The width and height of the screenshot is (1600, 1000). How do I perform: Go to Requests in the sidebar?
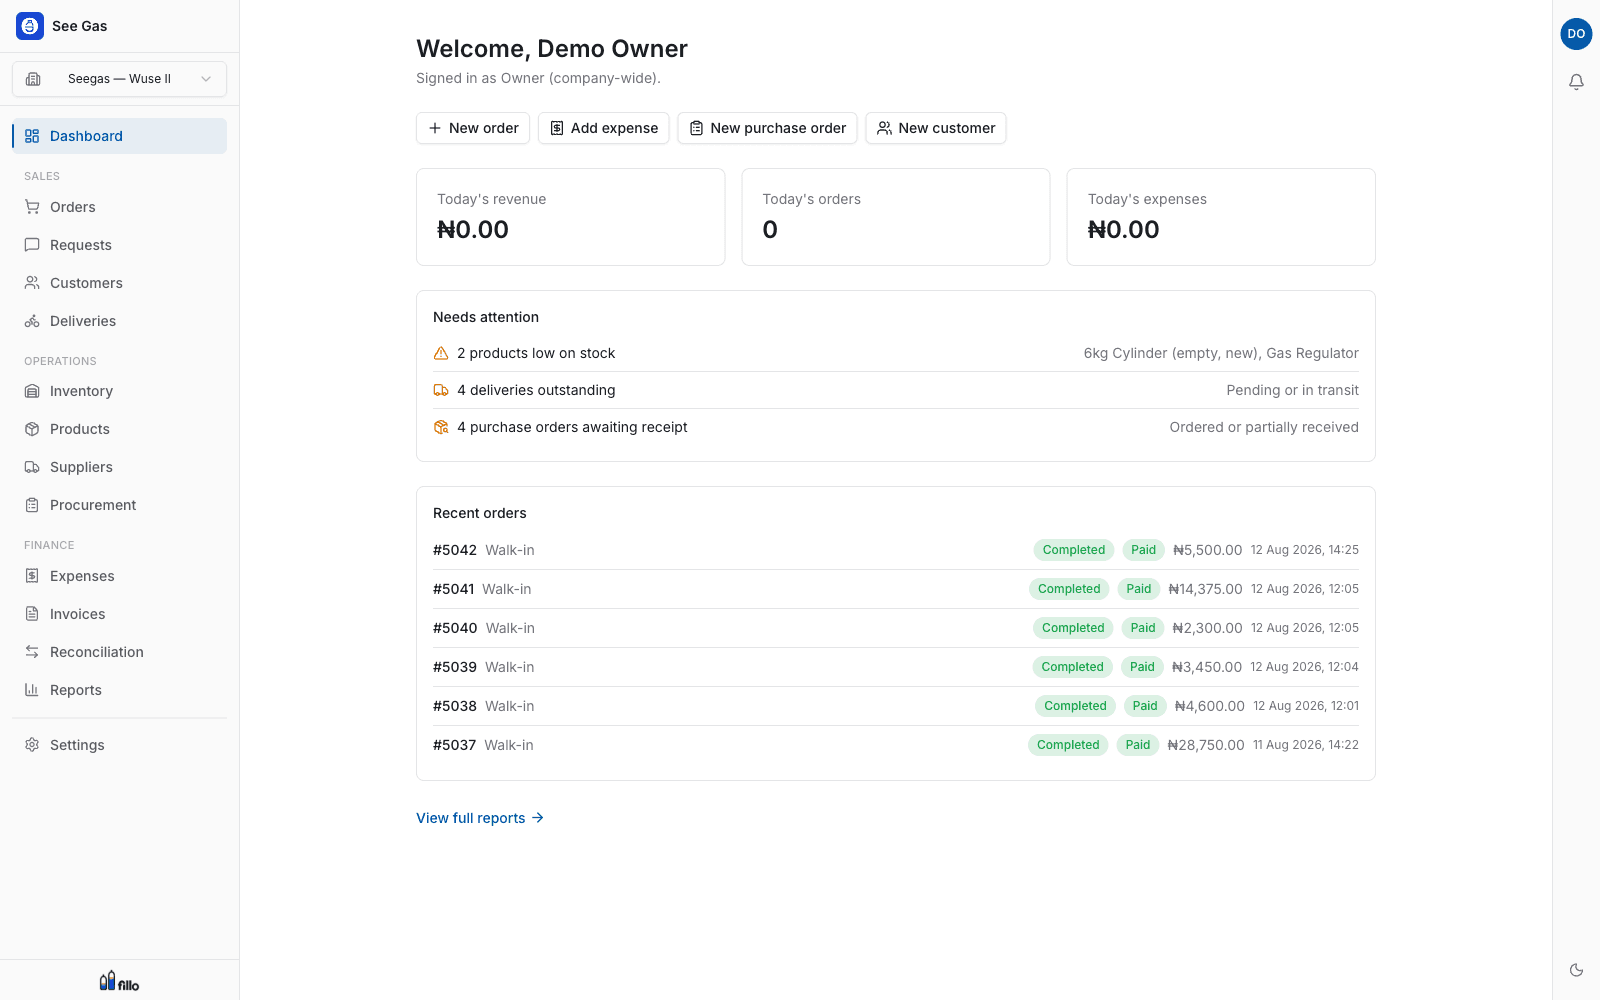[x=119, y=245]
